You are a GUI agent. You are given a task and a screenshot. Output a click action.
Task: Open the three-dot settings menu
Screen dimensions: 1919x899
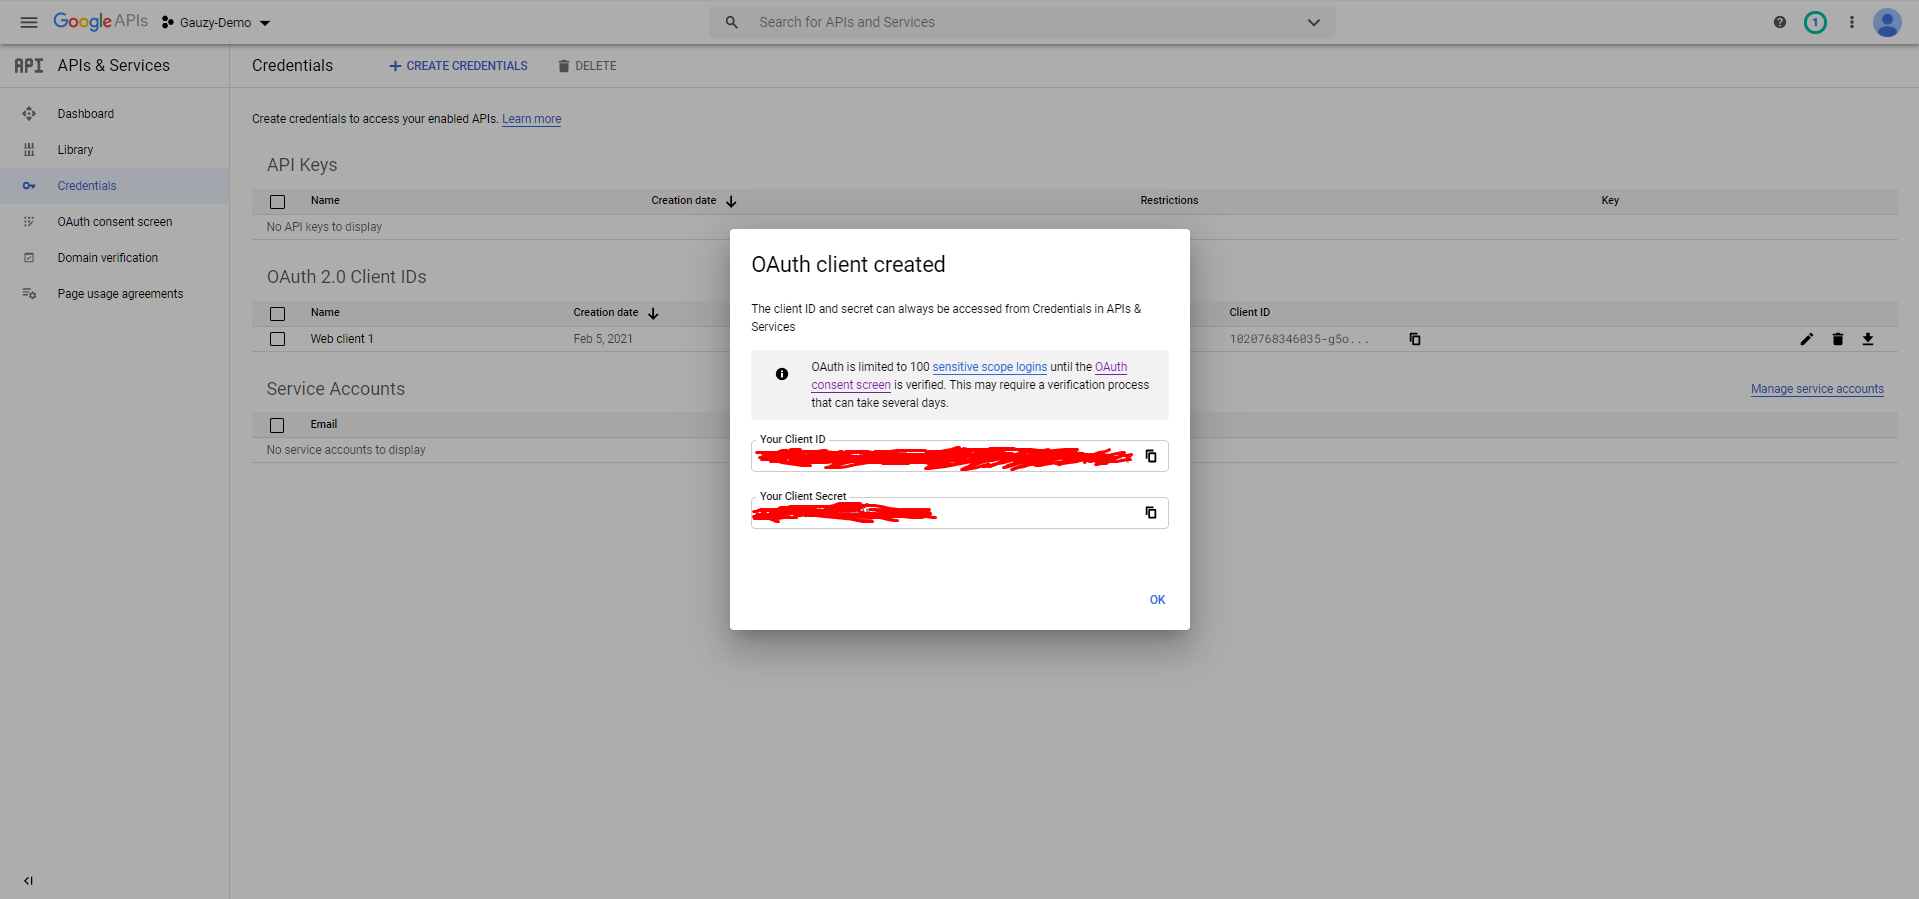tap(1852, 22)
